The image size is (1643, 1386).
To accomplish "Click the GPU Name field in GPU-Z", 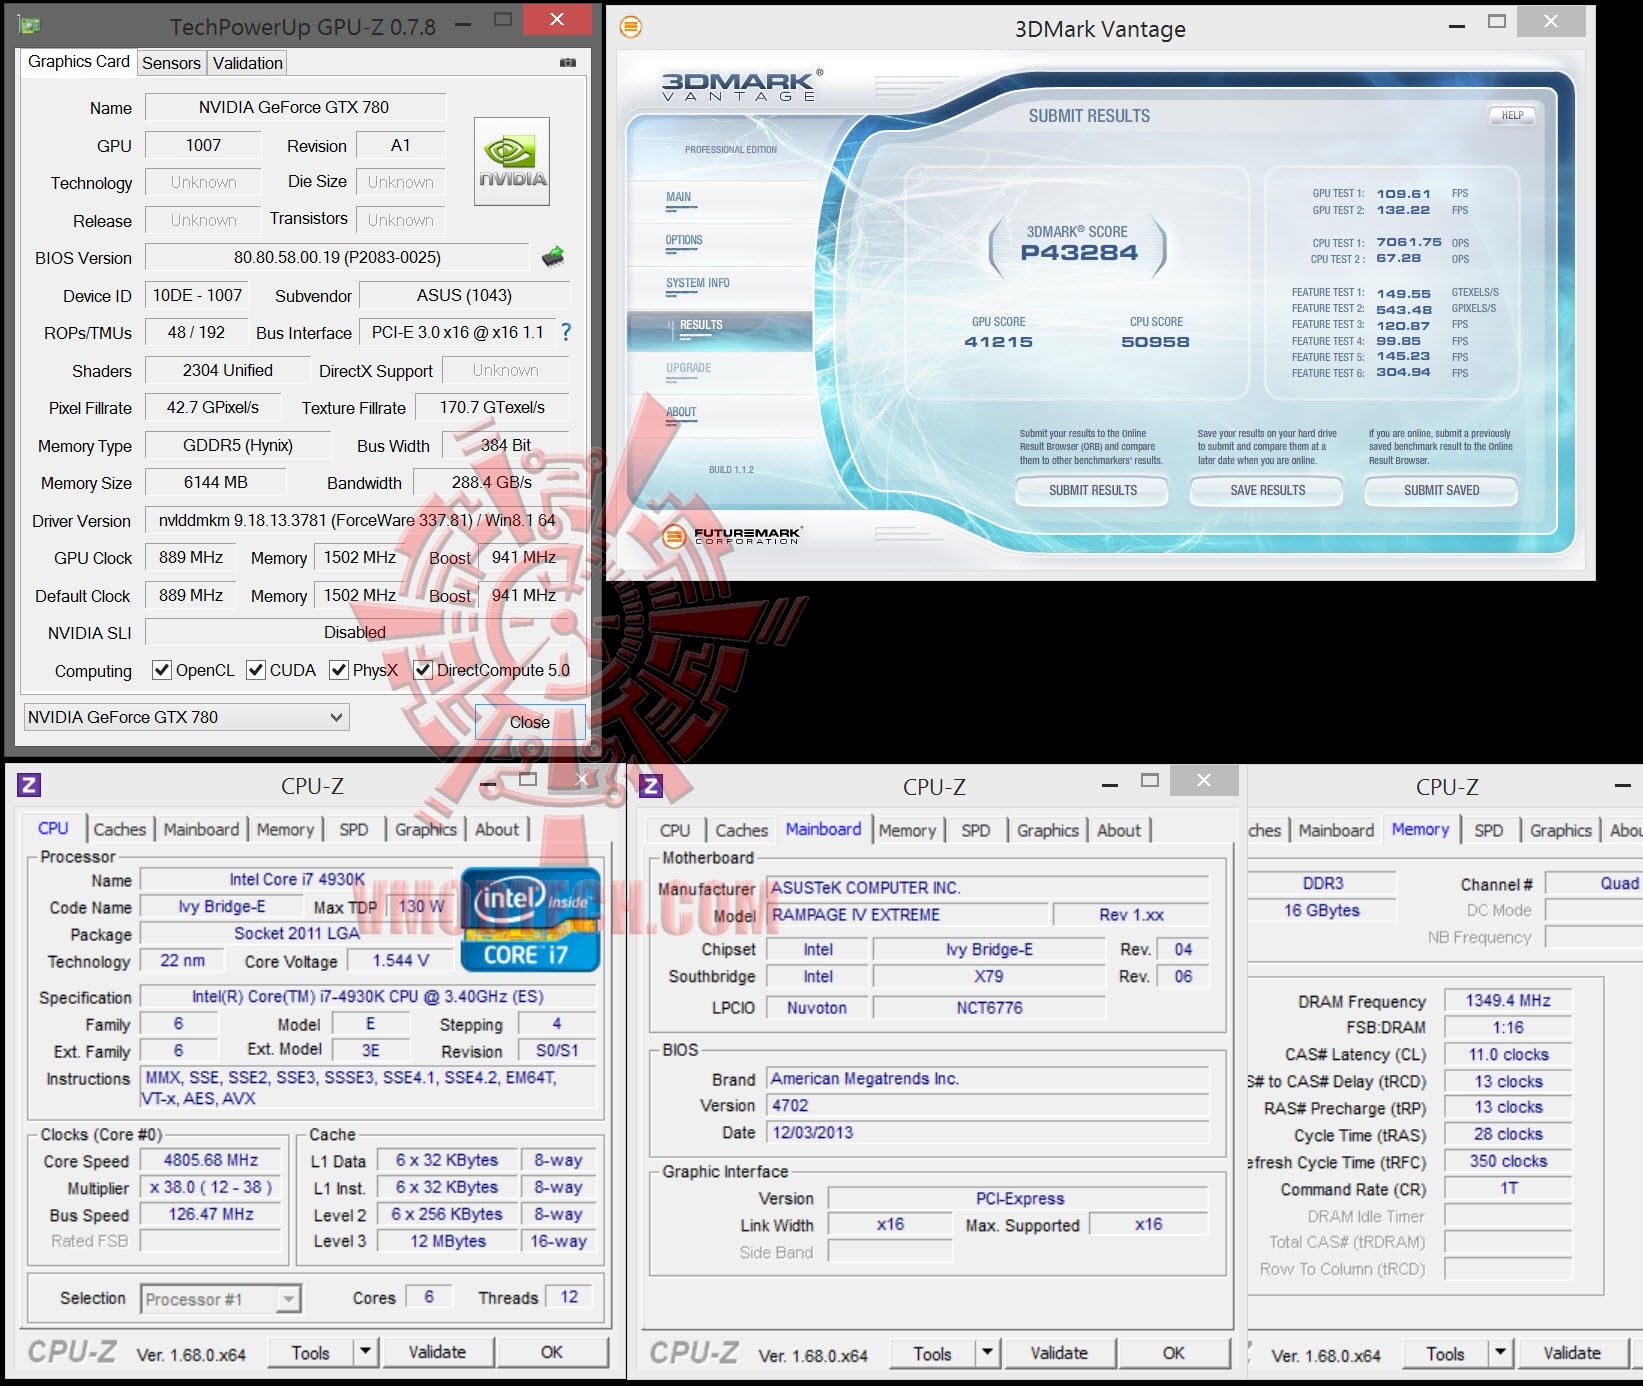I will [x=295, y=107].
